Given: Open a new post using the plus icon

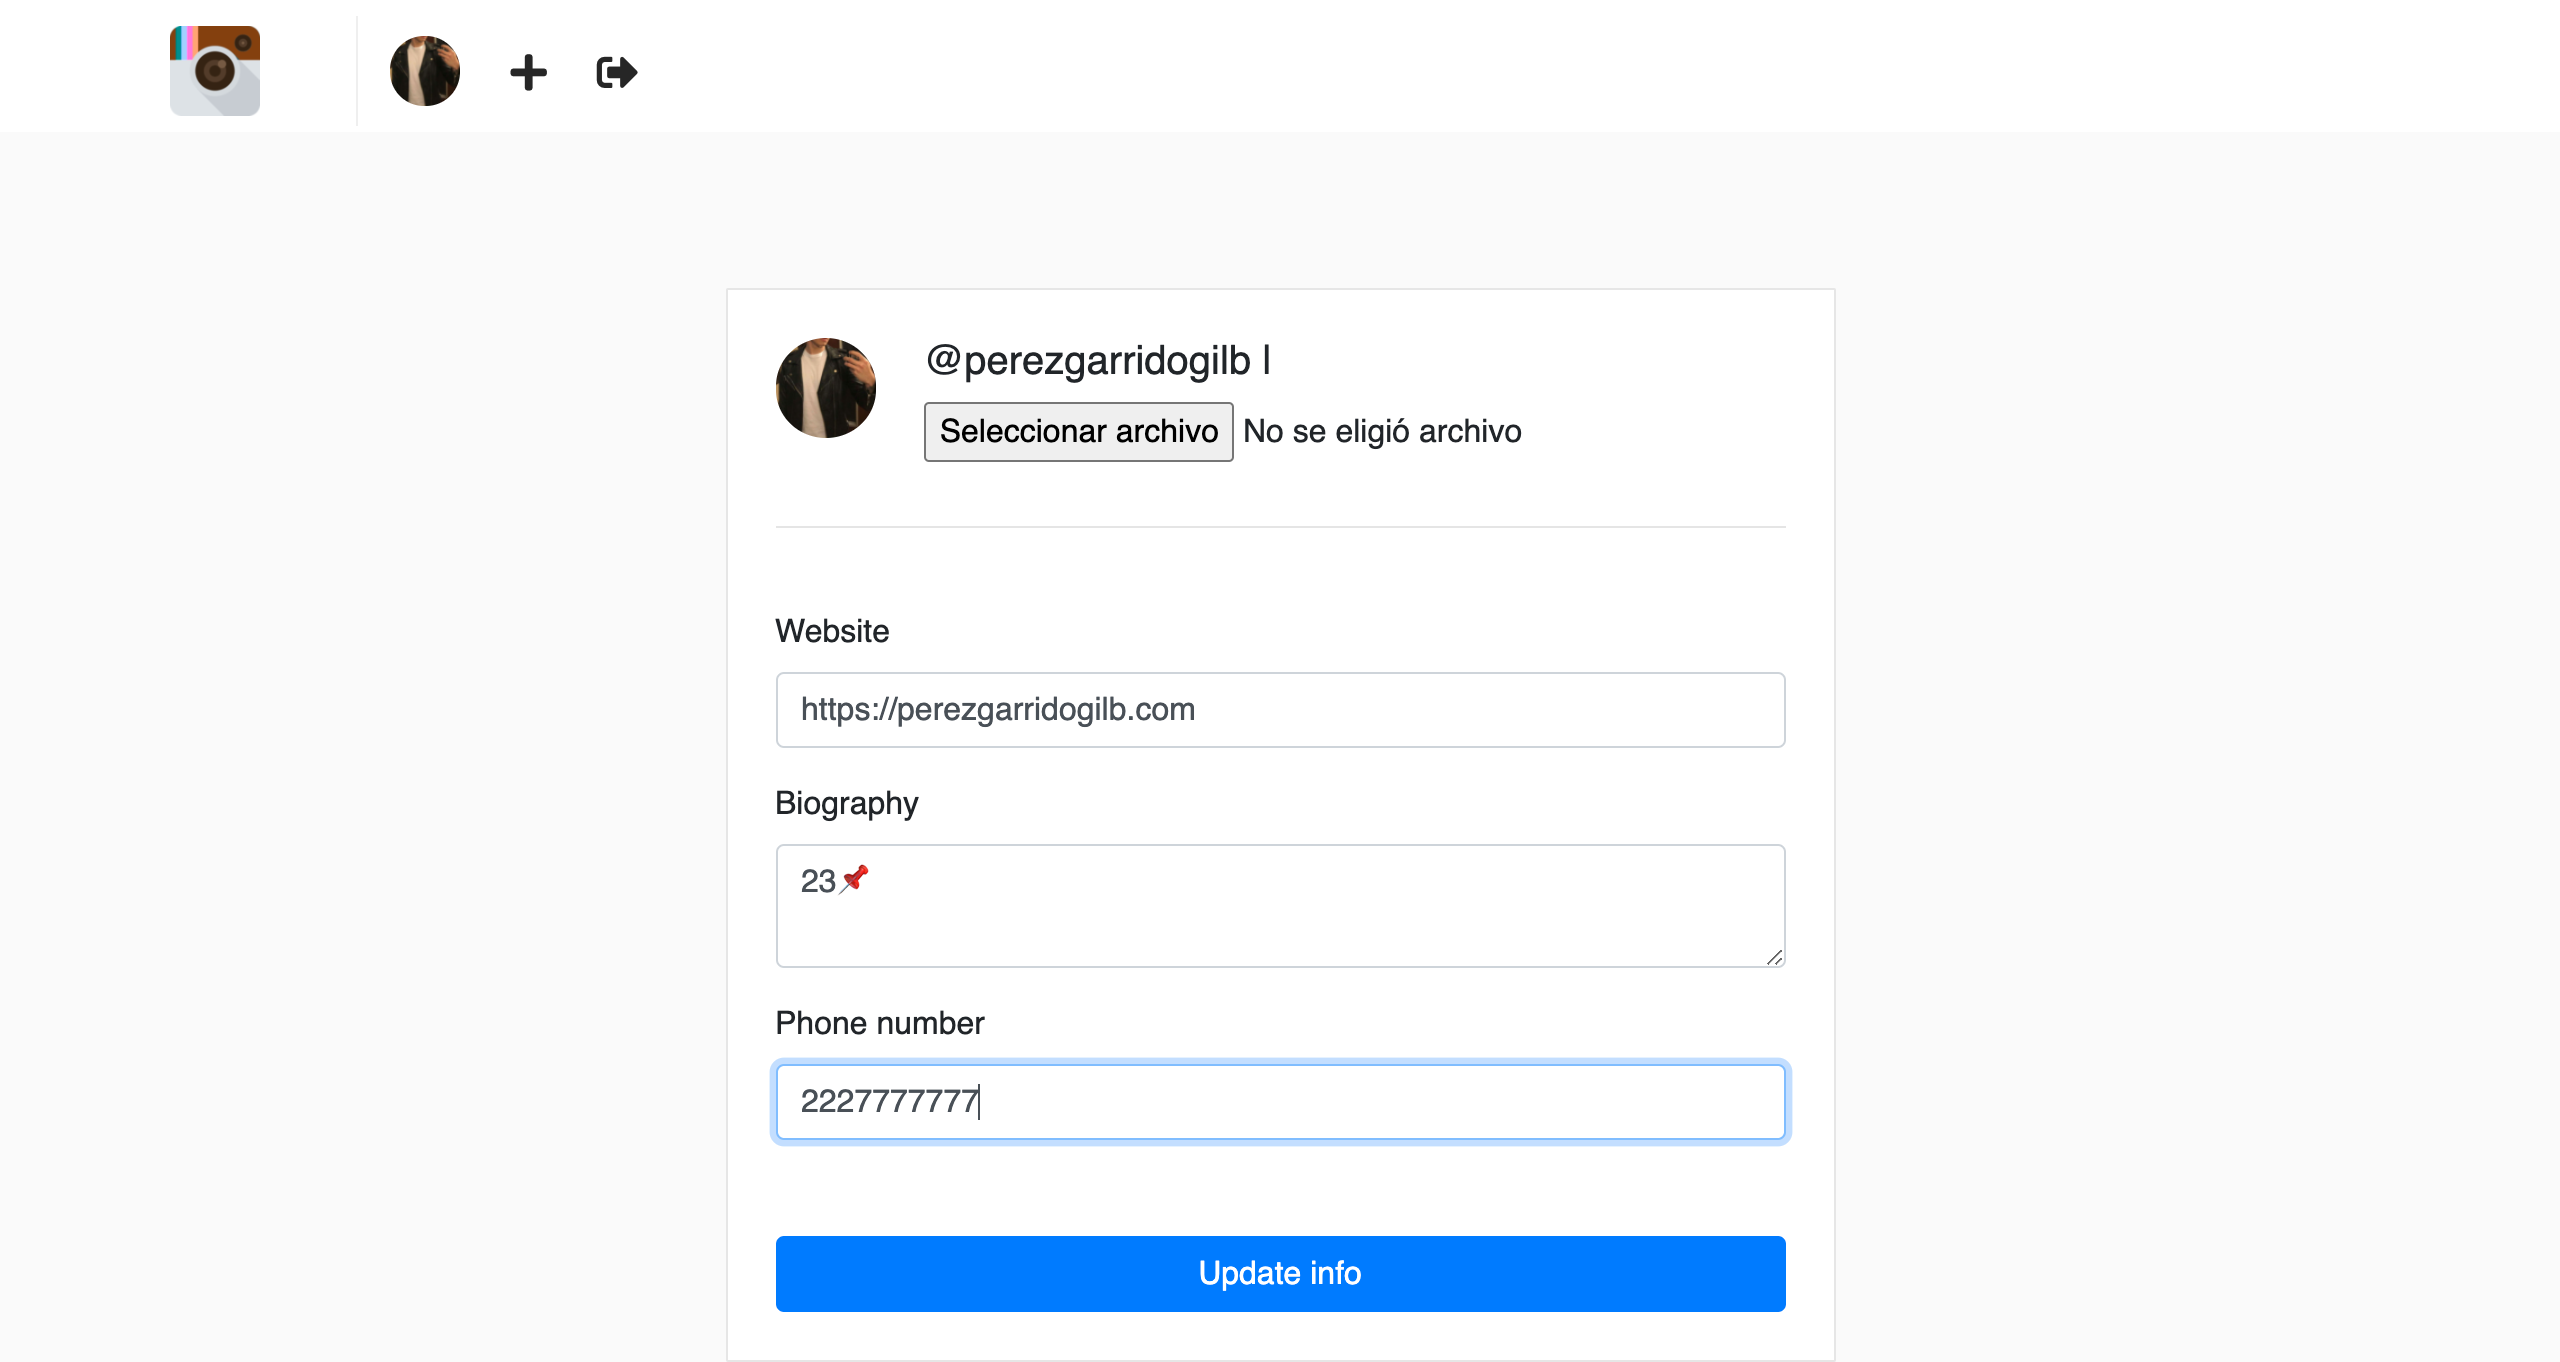Looking at the screenshot, I should (528, 71).
